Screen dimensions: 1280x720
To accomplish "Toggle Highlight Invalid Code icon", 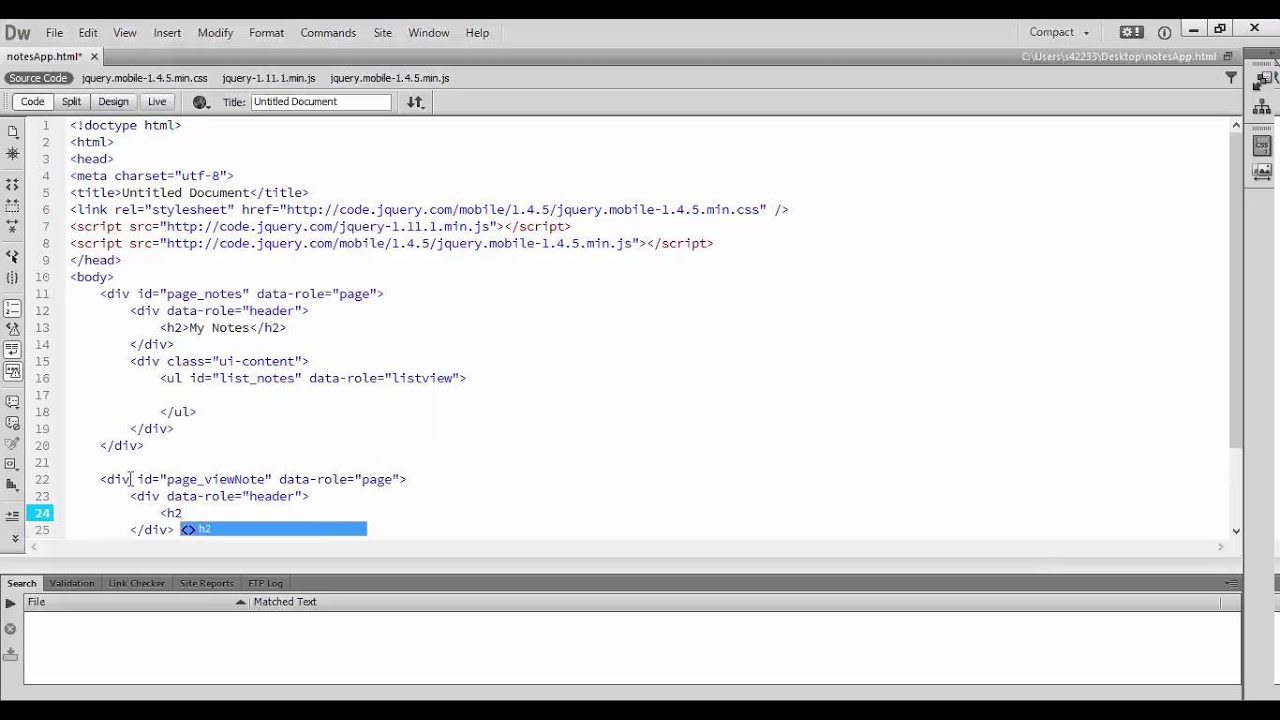I will tap(12, 329).
